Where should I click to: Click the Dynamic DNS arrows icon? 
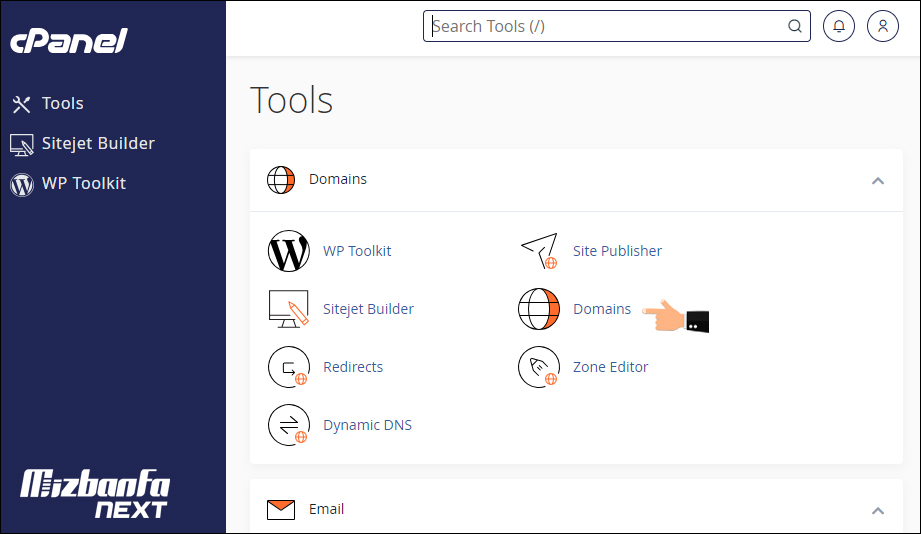288,425
